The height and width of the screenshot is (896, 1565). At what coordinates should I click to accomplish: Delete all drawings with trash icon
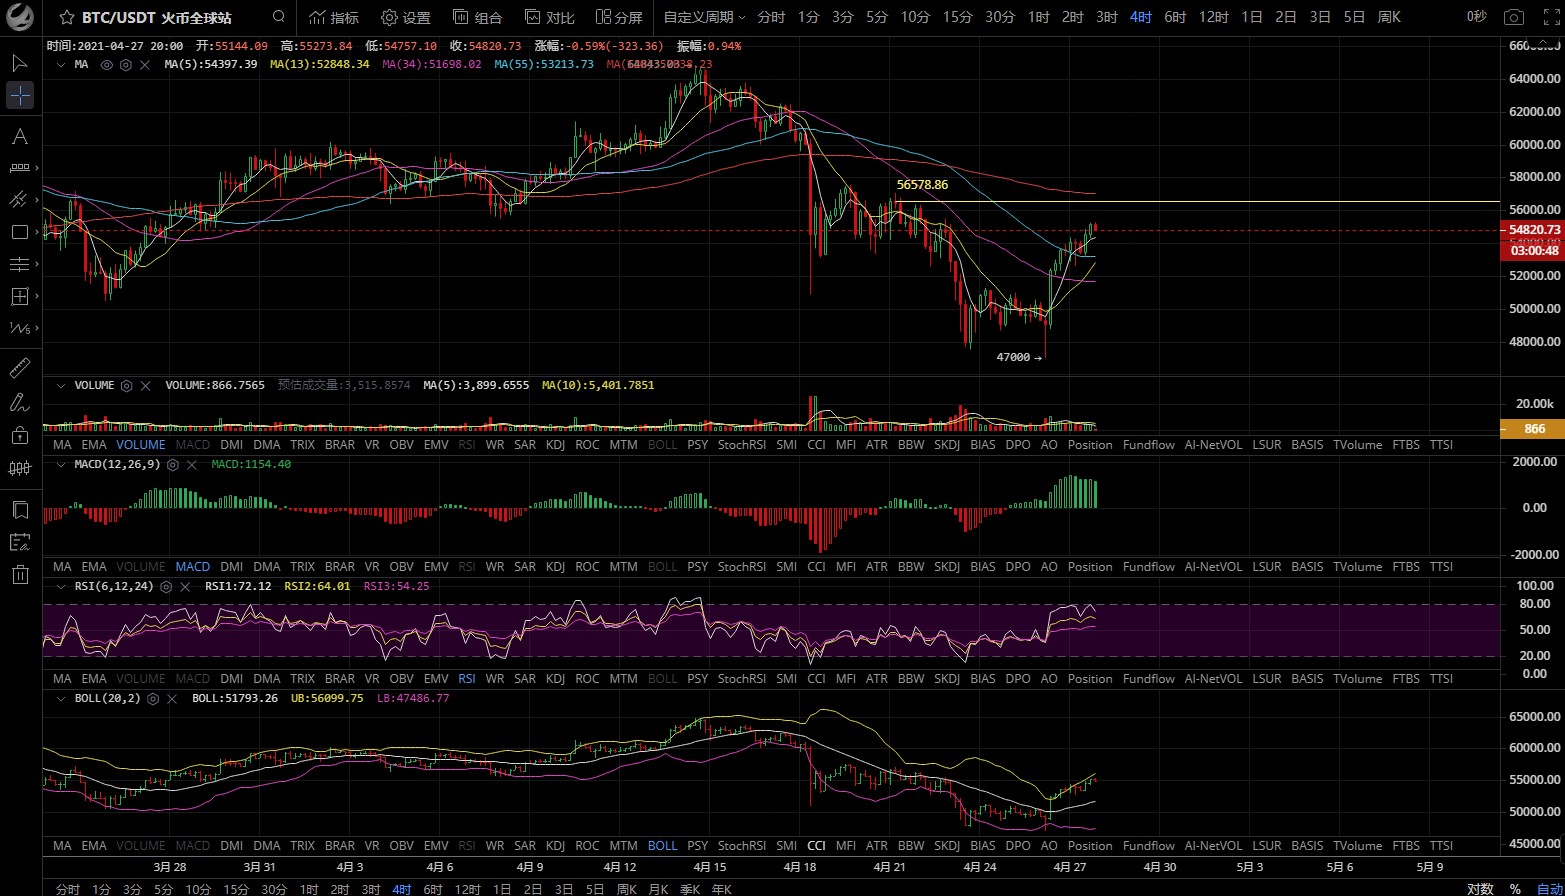20,574
